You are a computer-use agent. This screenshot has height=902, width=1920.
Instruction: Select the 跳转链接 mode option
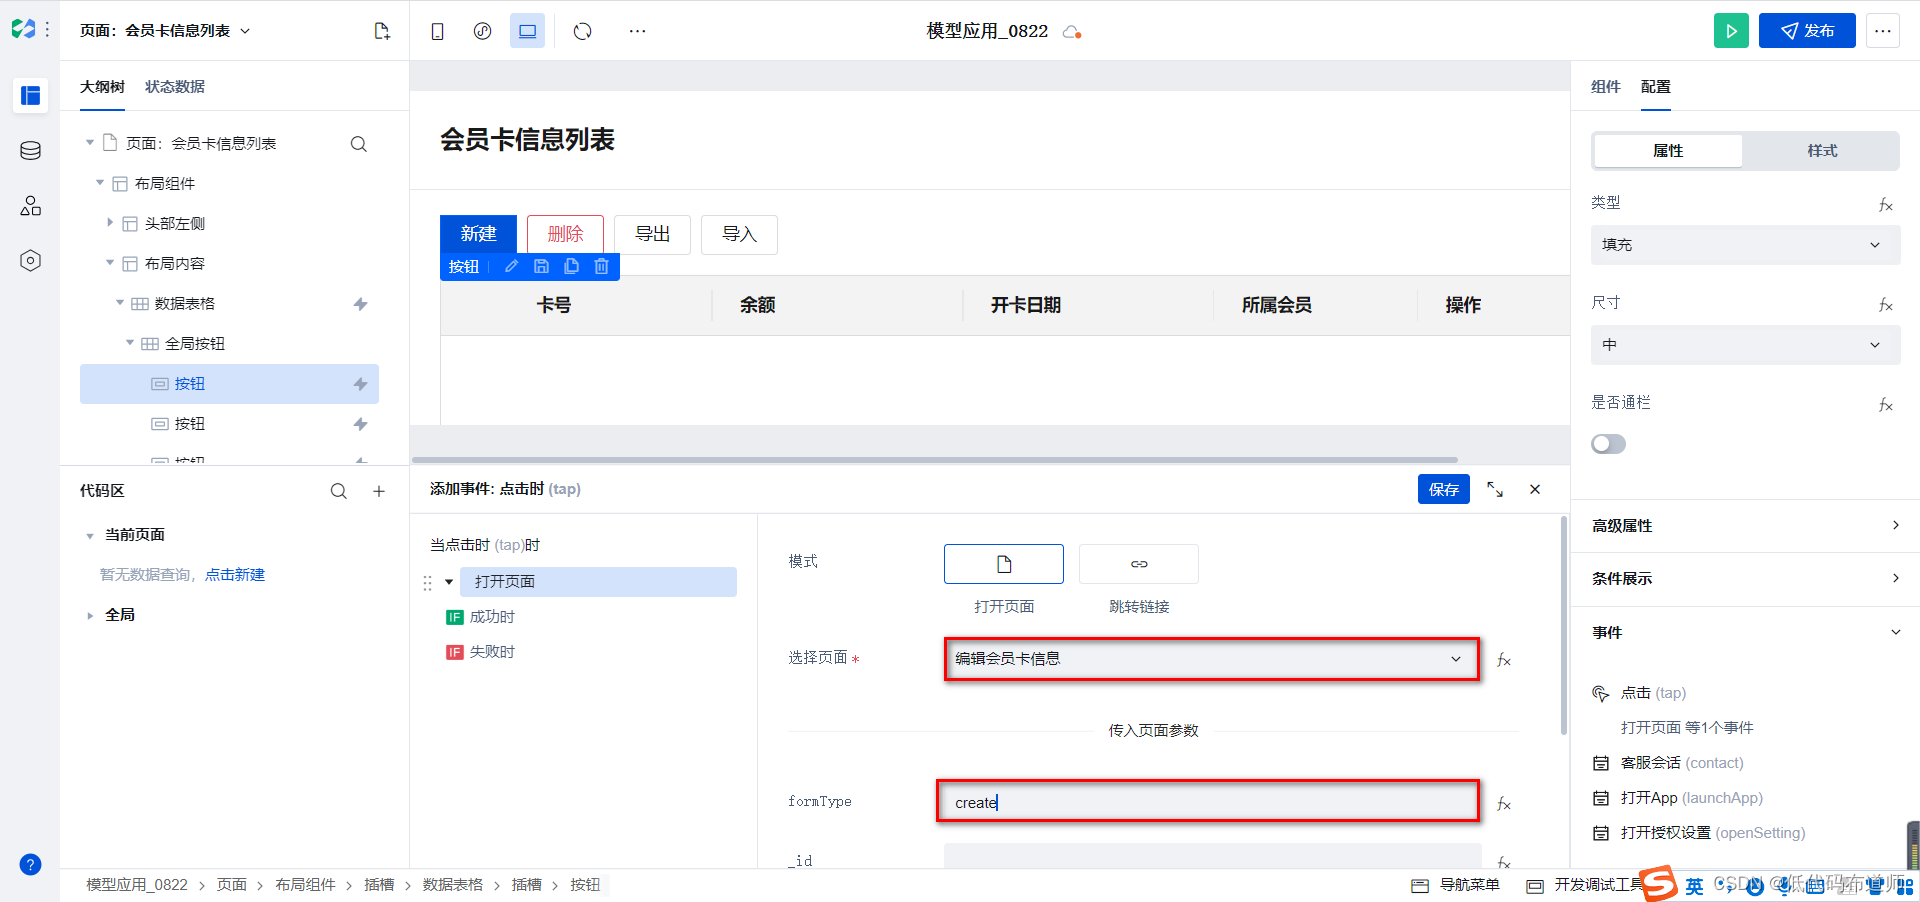[x=1139, y=564]
